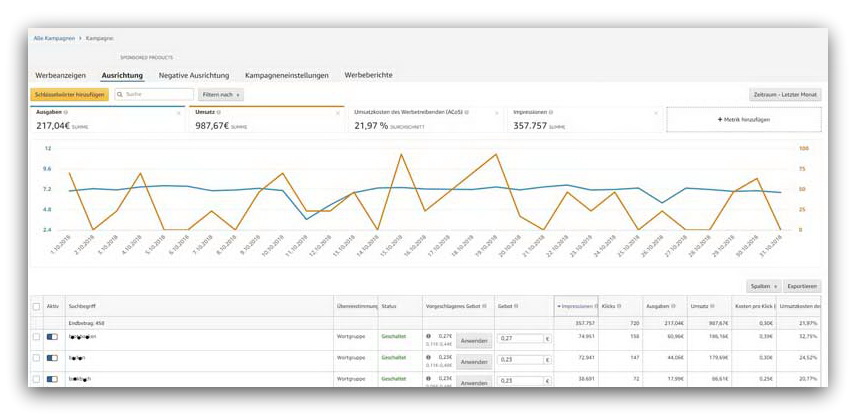Click the info icon in Klicks column header
Image resolution: width=856 pixels, height=415 pixels.
point(621,306)
